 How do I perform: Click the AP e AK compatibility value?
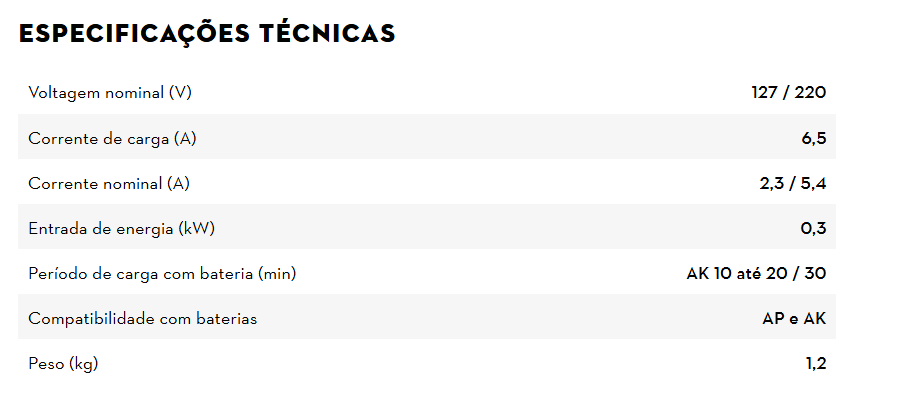[794, 319]
